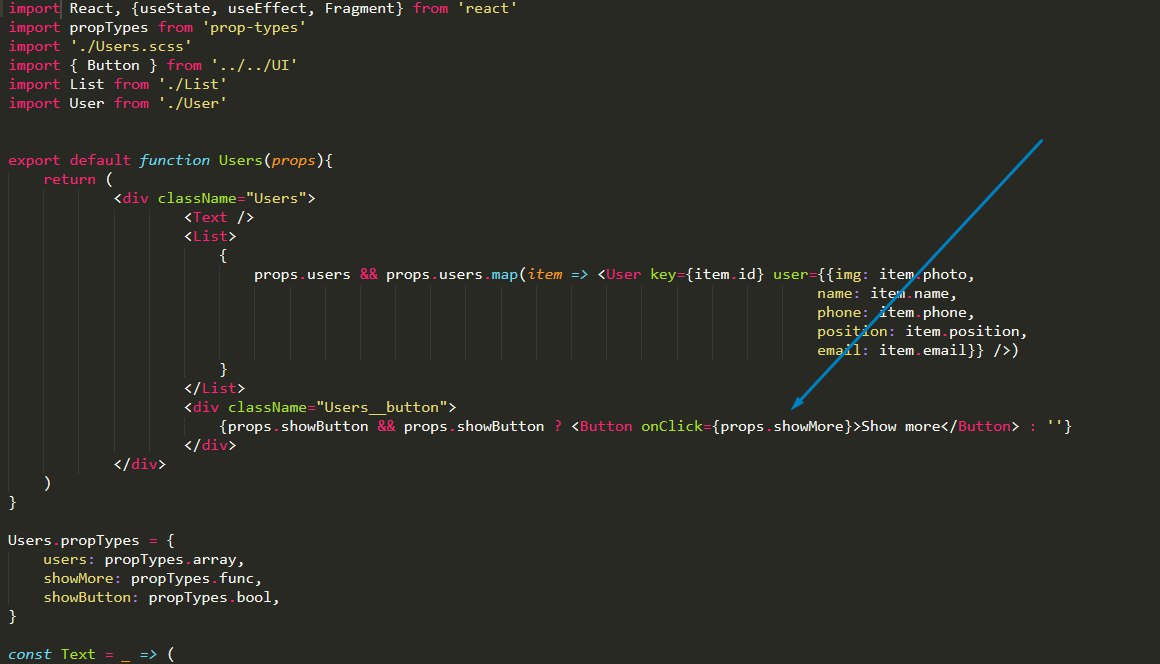Click the closing </List> tag
Screen dimensions: 1160x664
tap(215, 388)
